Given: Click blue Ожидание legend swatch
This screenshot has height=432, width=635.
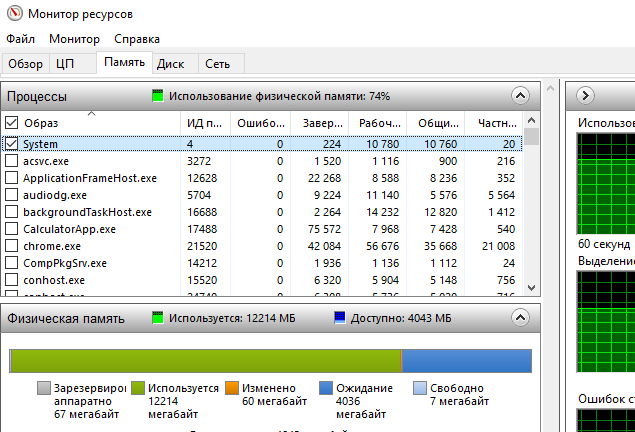Looking at the screenshot, I should (x=326, y=387).
